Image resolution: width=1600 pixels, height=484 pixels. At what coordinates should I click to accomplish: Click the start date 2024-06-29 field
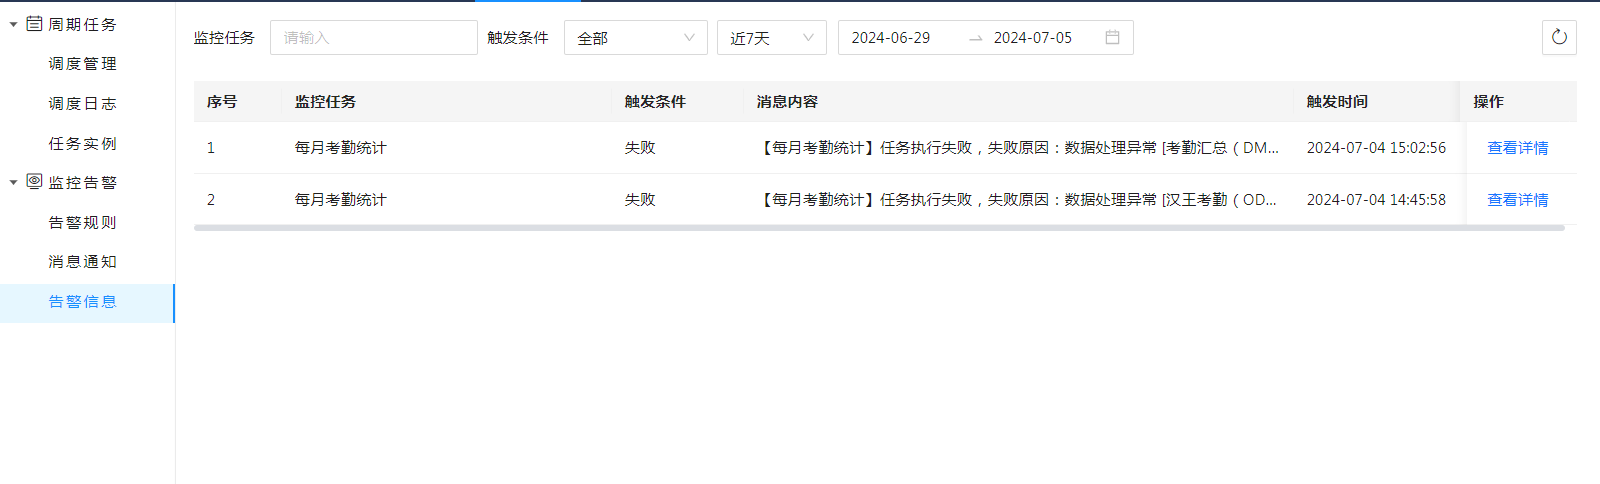(891, 38)
